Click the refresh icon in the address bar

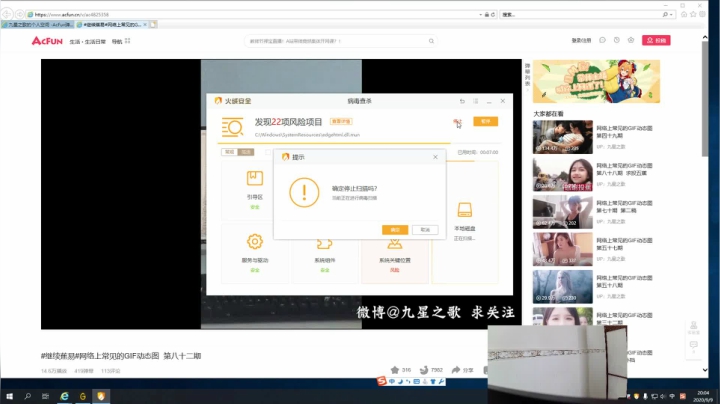pyautogui.click(x=493, y=14)
